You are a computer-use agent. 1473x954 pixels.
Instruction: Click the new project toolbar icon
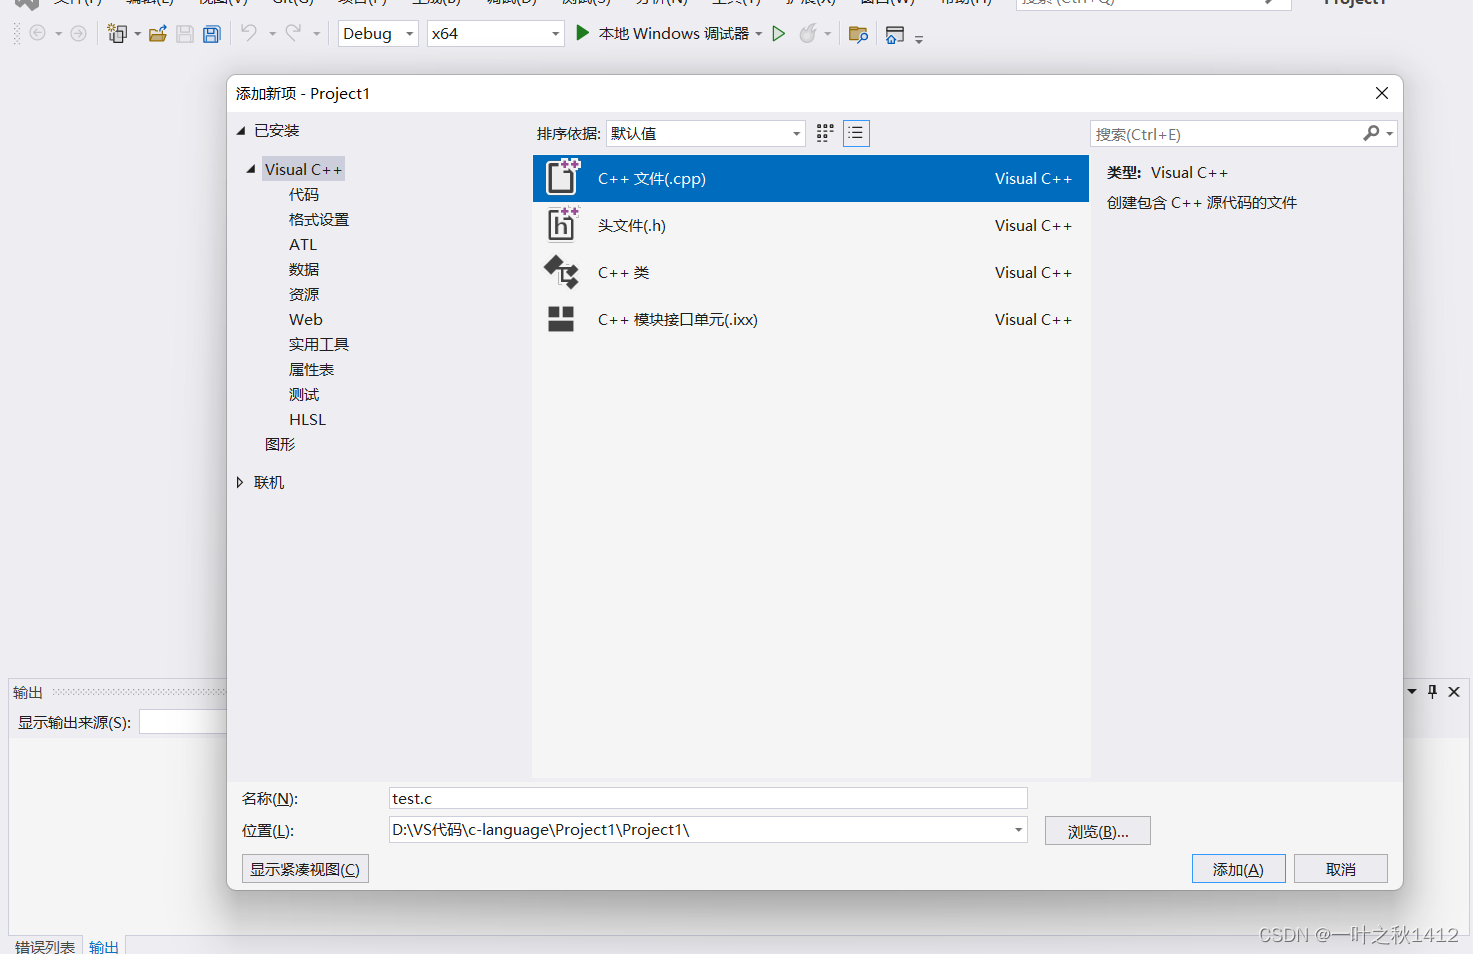[117, 33]
